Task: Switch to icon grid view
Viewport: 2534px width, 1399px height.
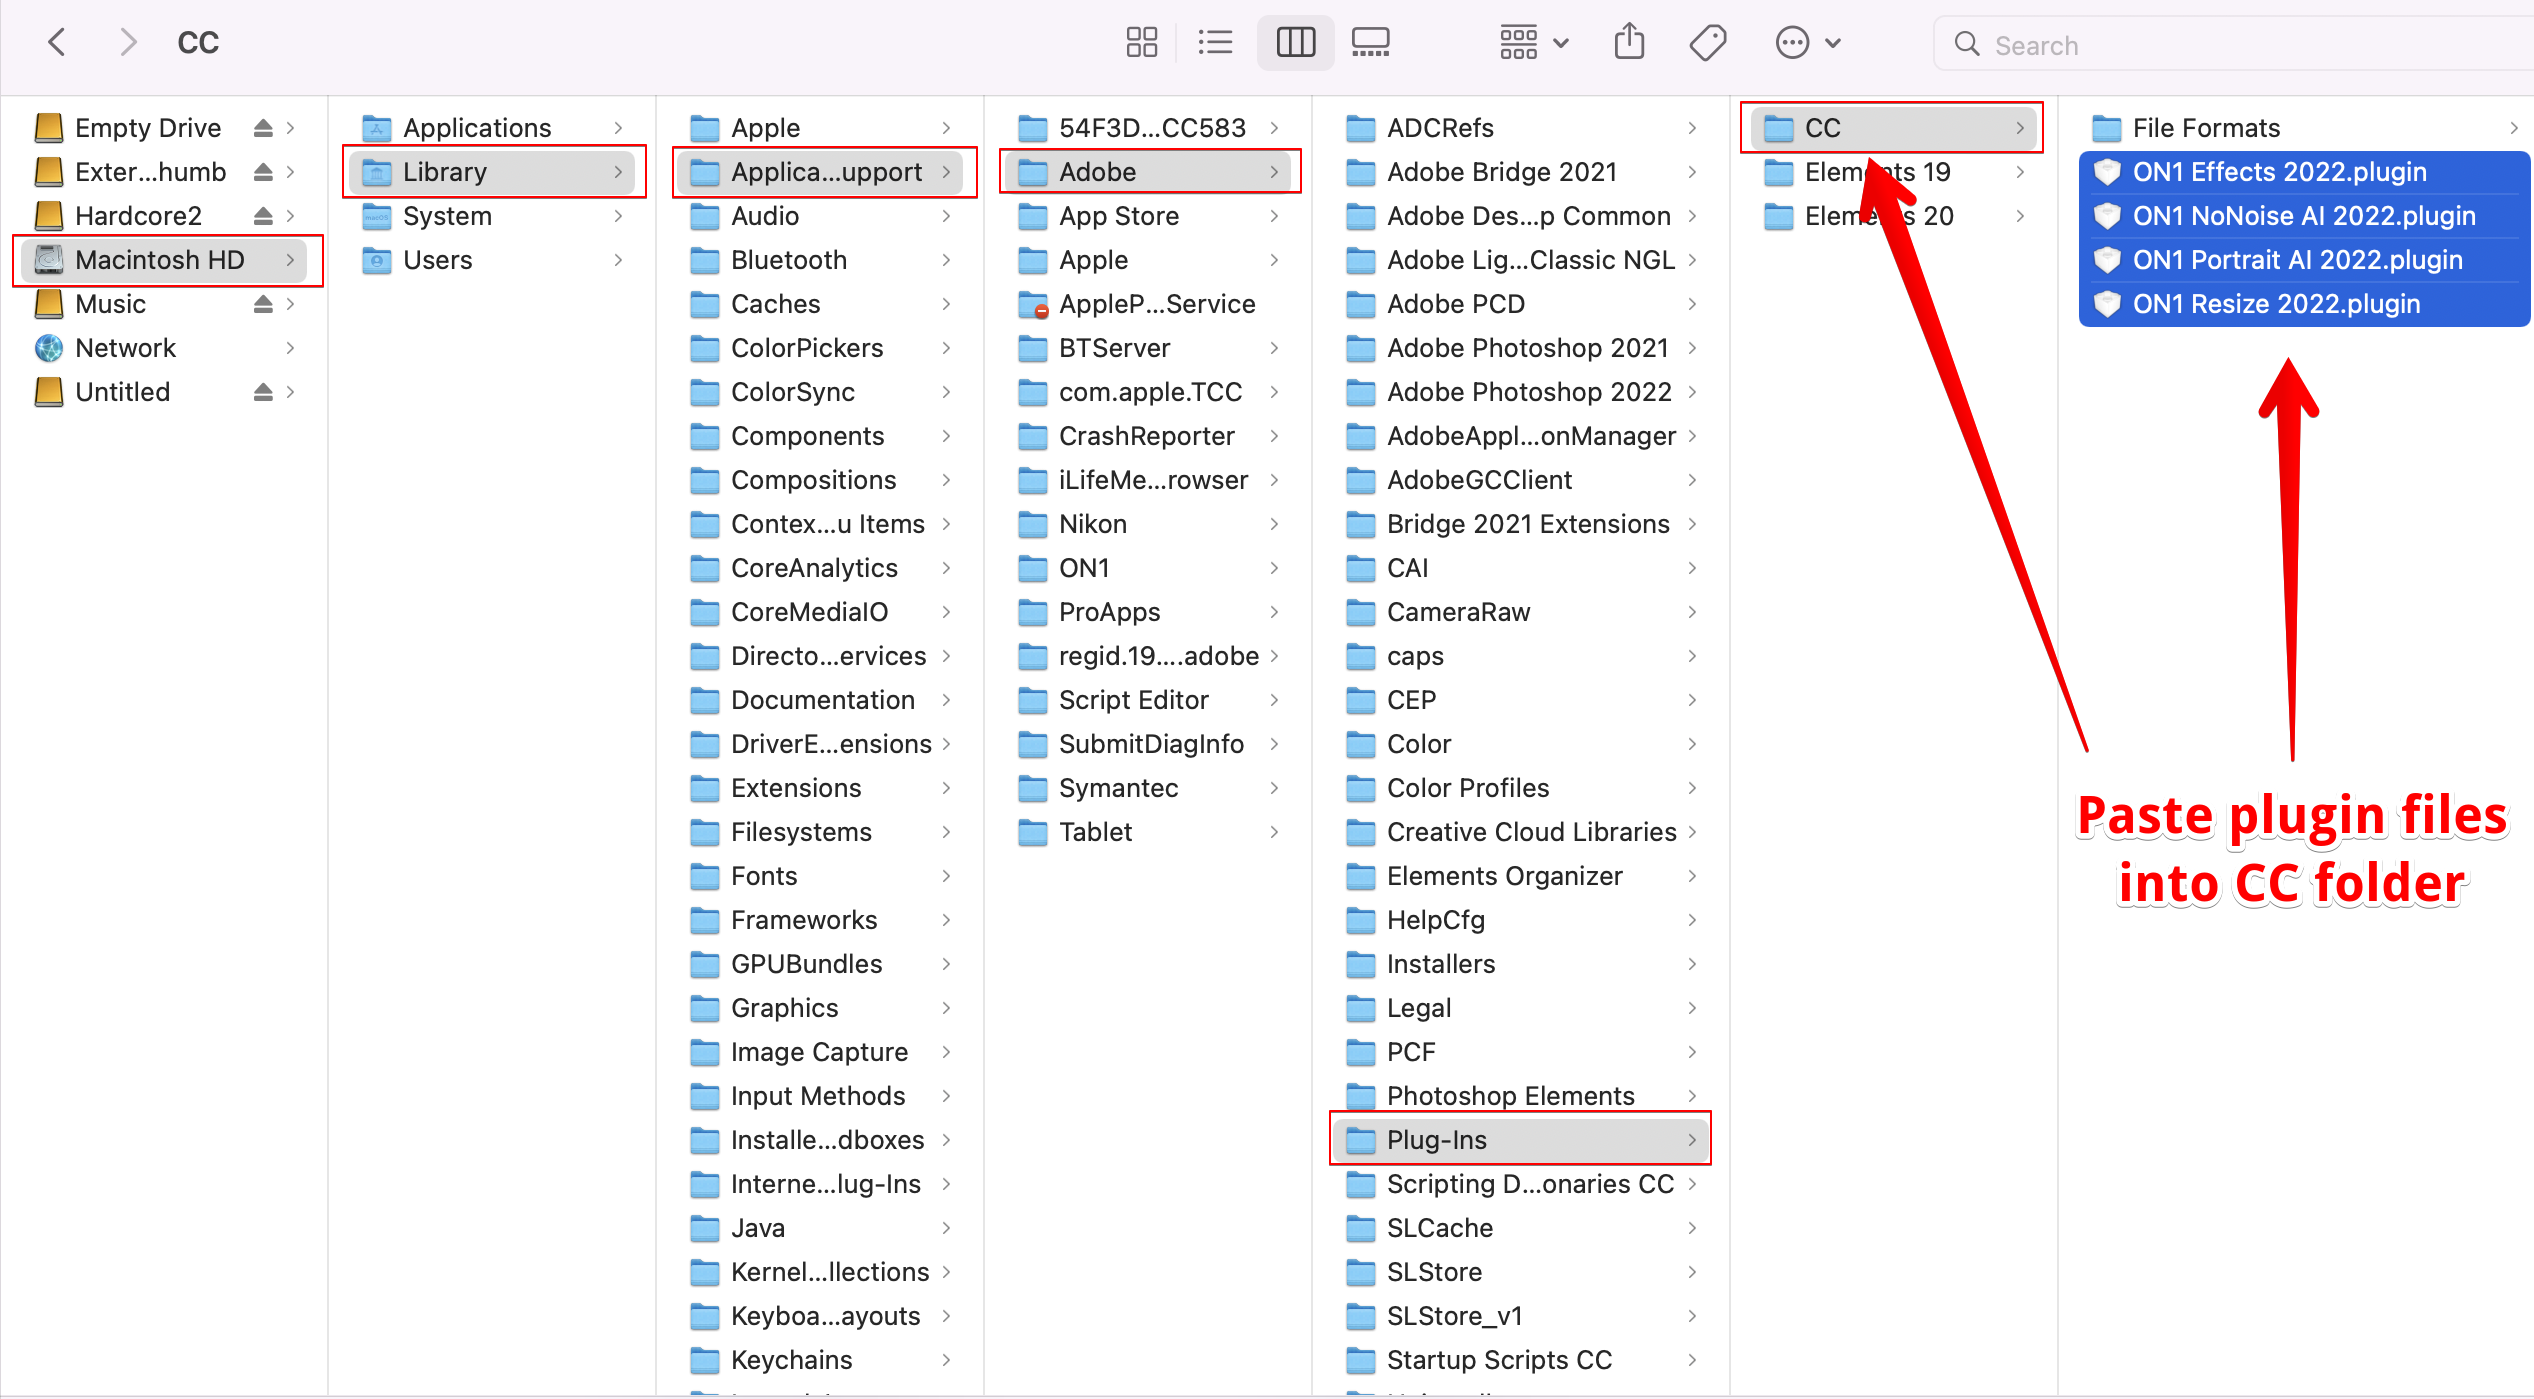Action: point(1141,43)
